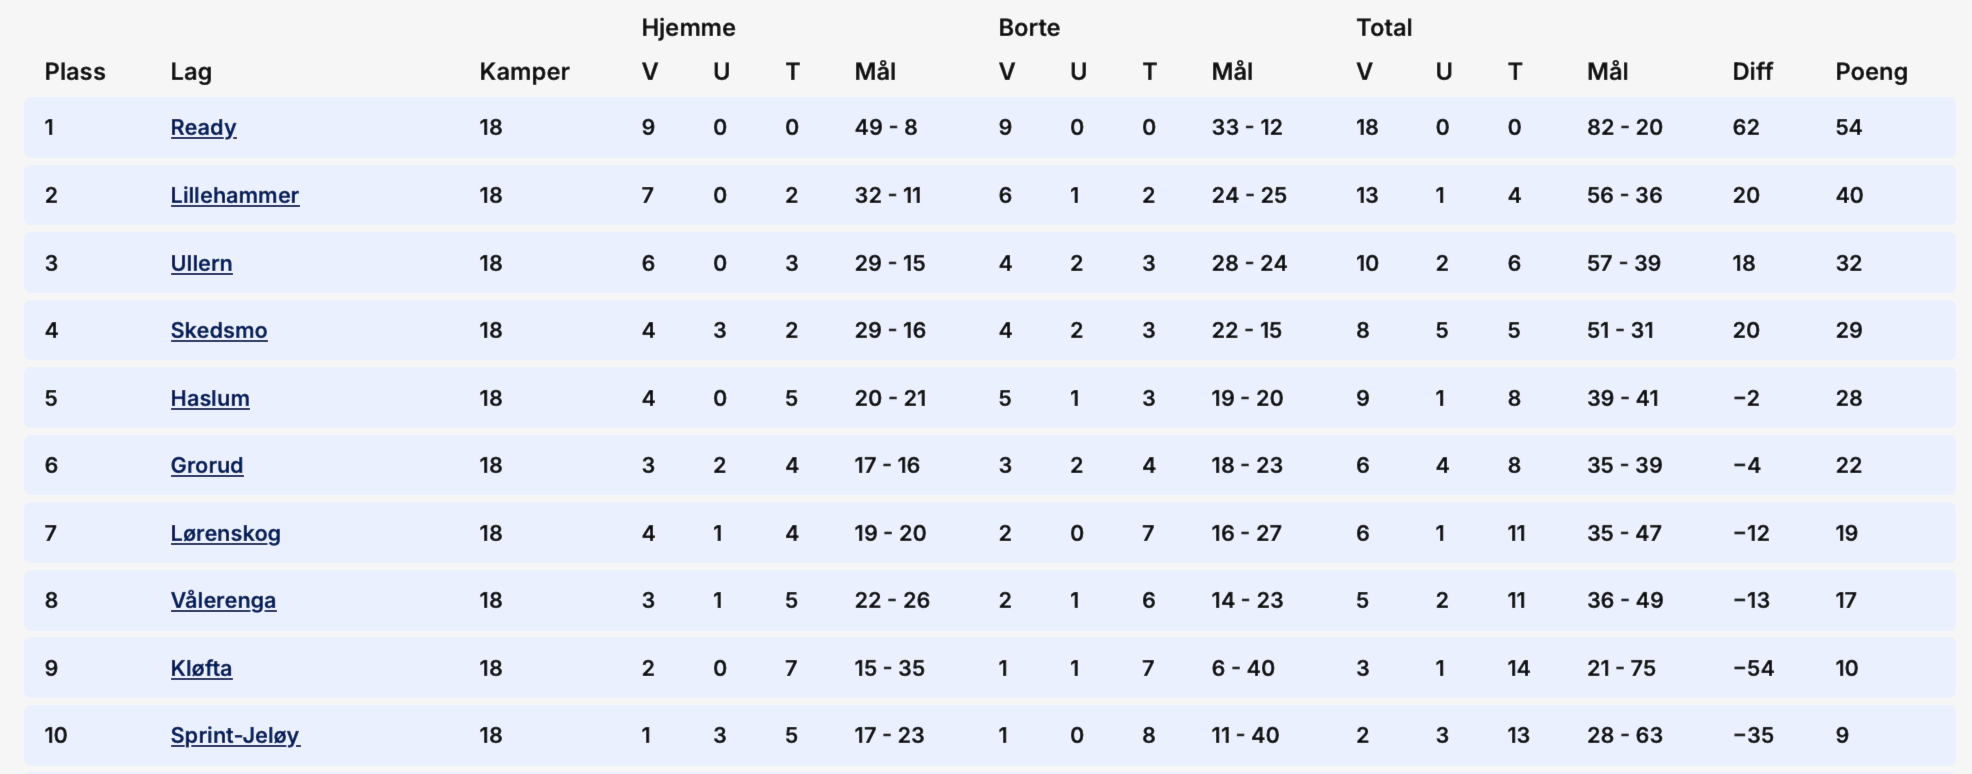The width and height of the screenshot is (1972, 774).
Task: Open the Grorud team link
Action: (206, 466)
